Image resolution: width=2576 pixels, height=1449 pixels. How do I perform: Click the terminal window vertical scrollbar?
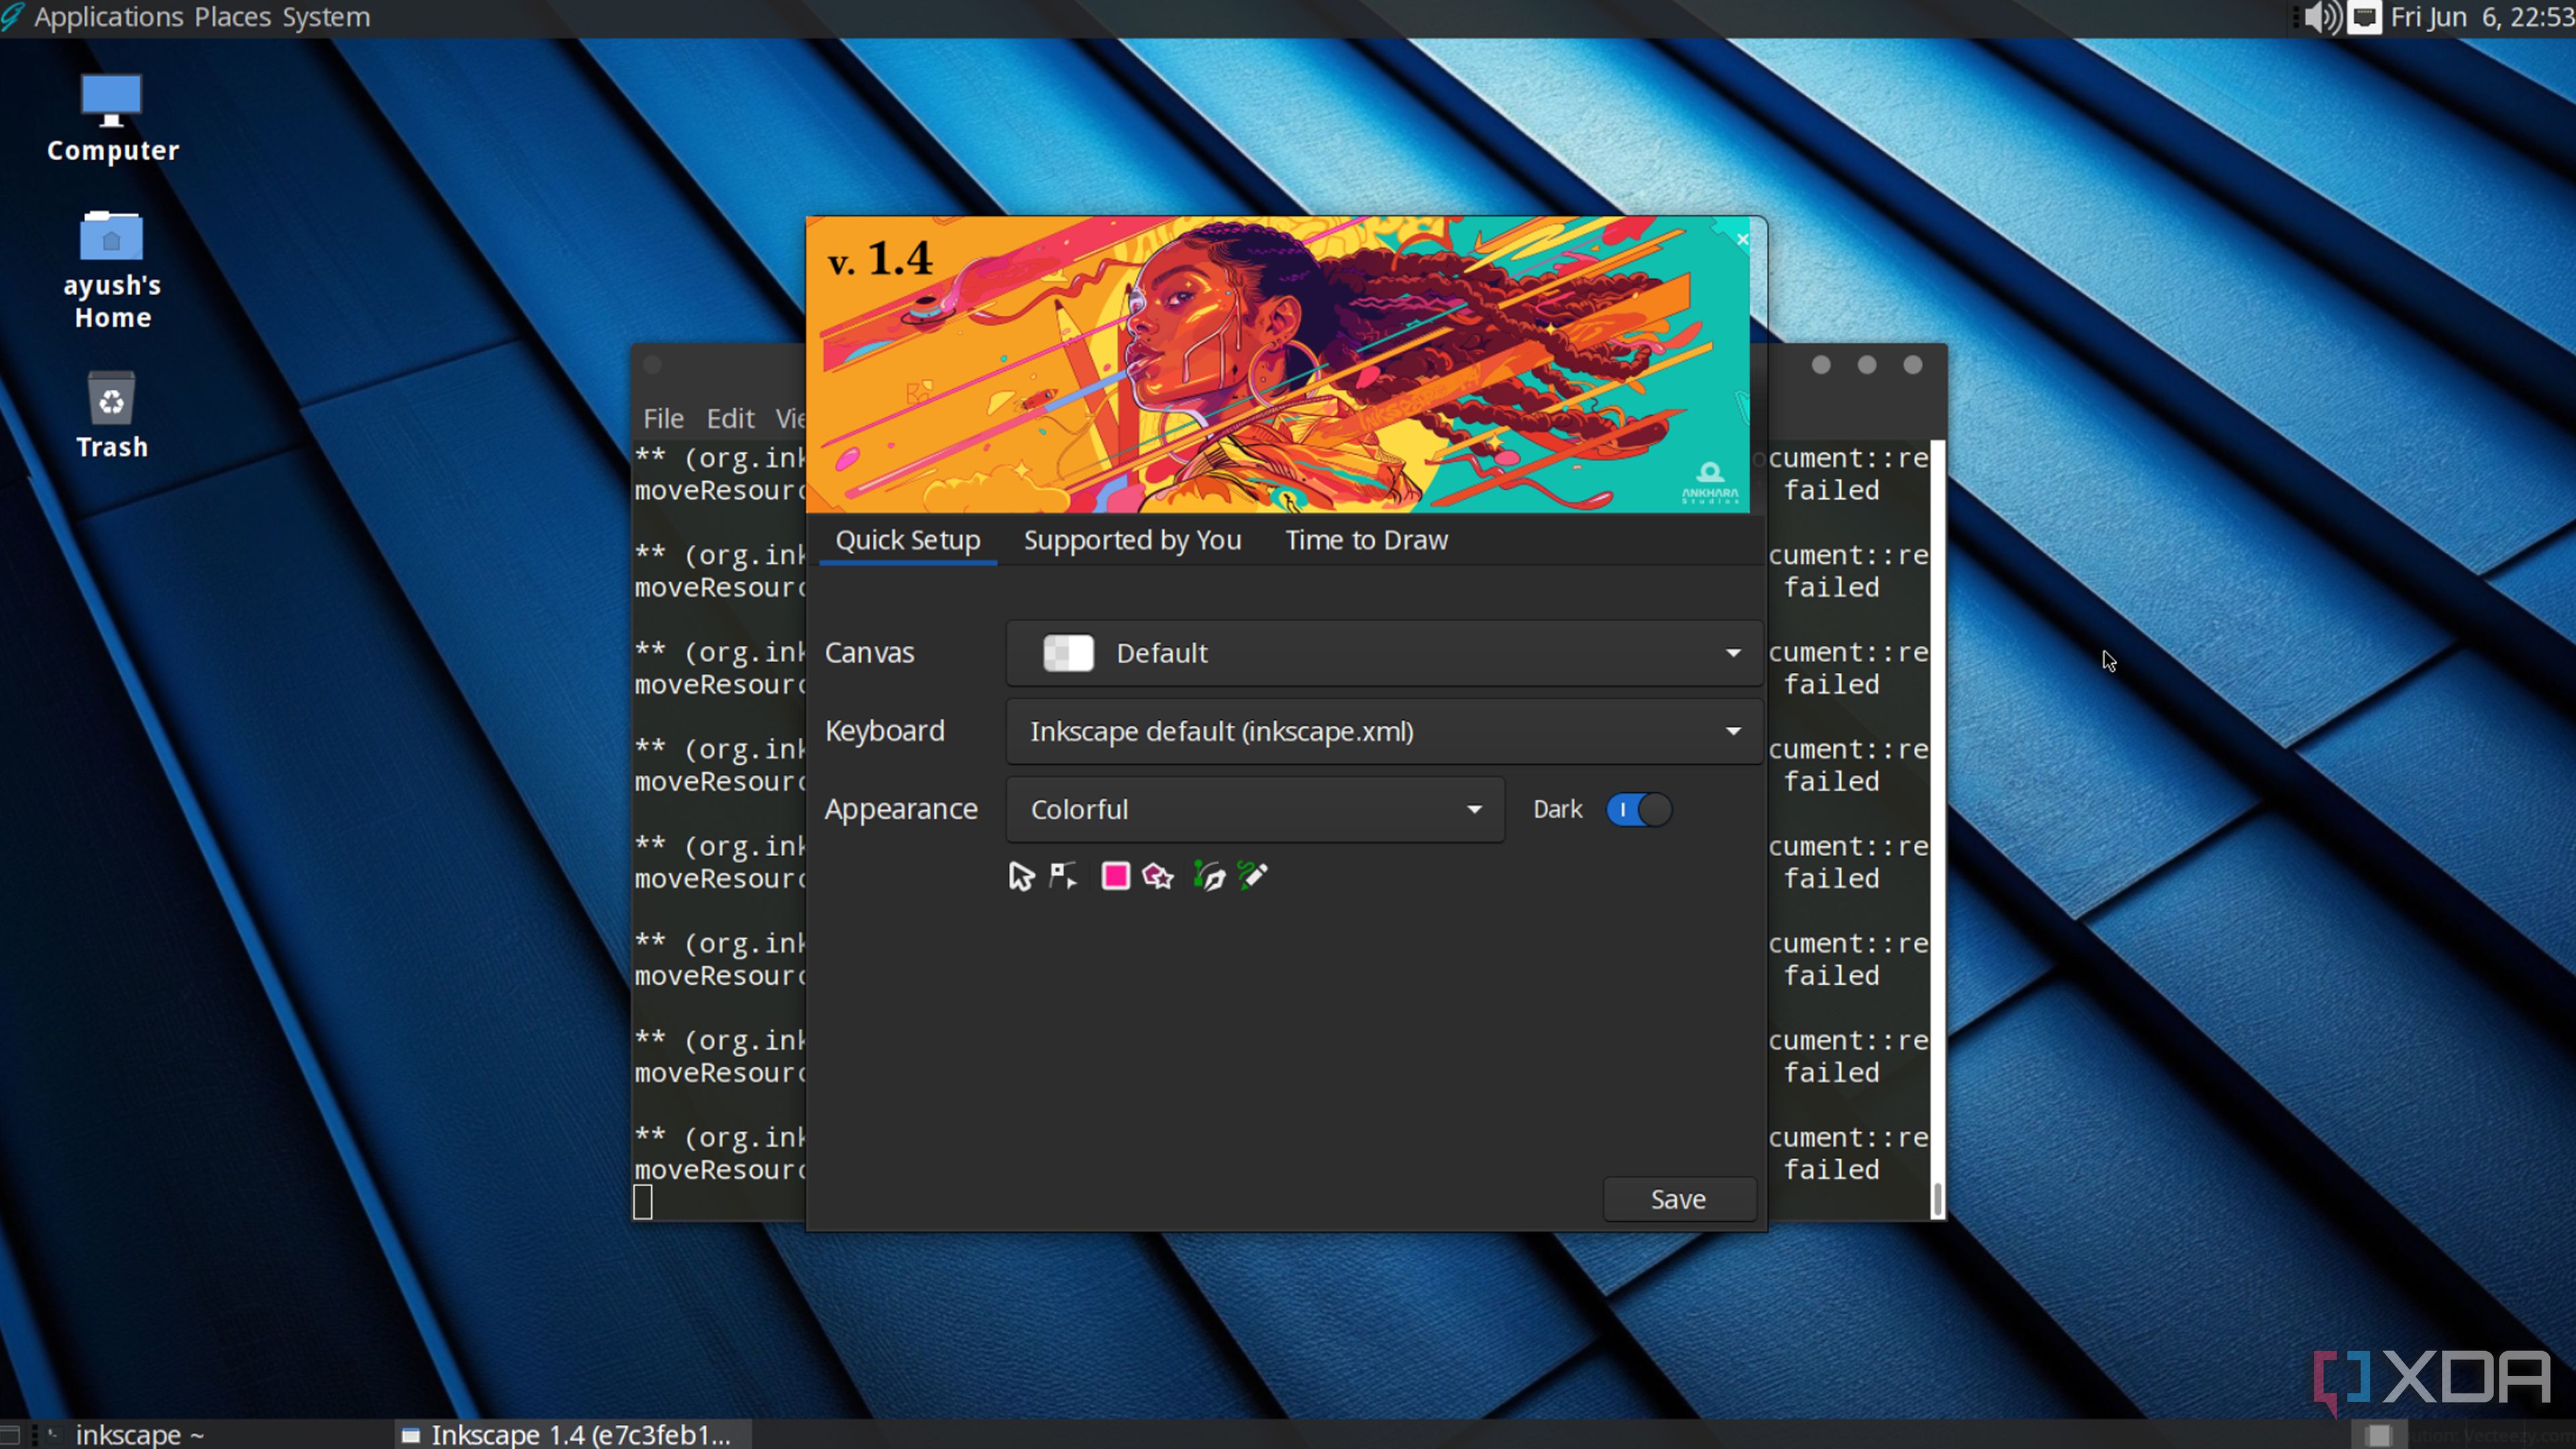click(x=1937, y=829)
